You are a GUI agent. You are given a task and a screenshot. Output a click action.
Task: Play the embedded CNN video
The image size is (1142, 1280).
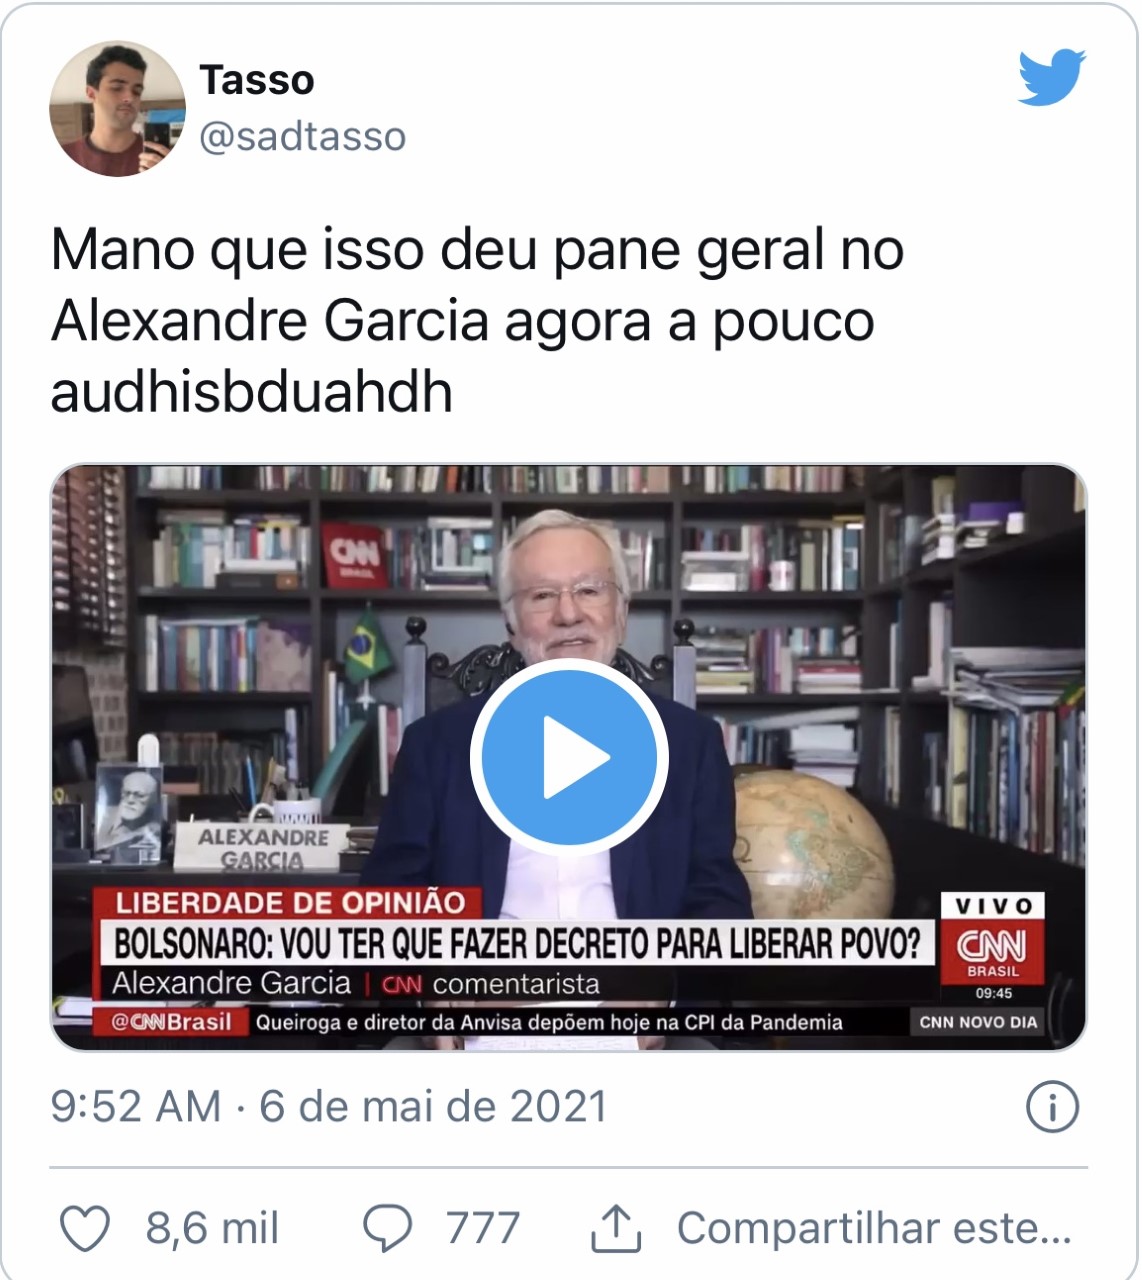tap(569, 757)
